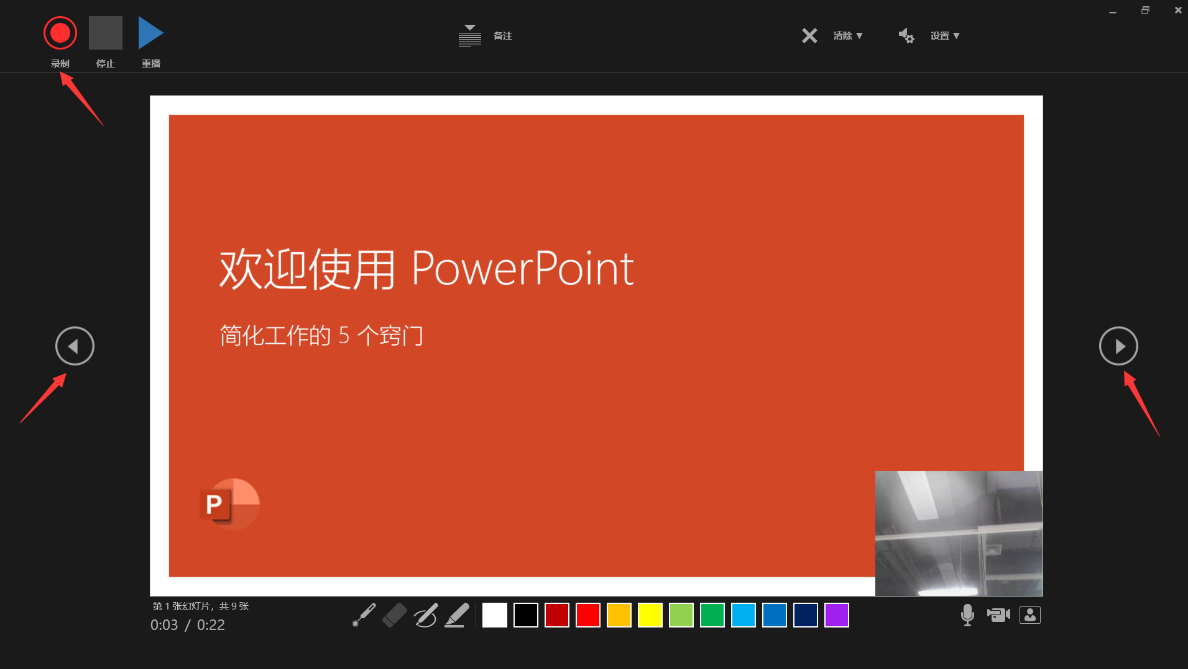The image size is (1188, 669).
Task: Minimize the recording window
Action: pyautogui.click(x=1112, y=11)
